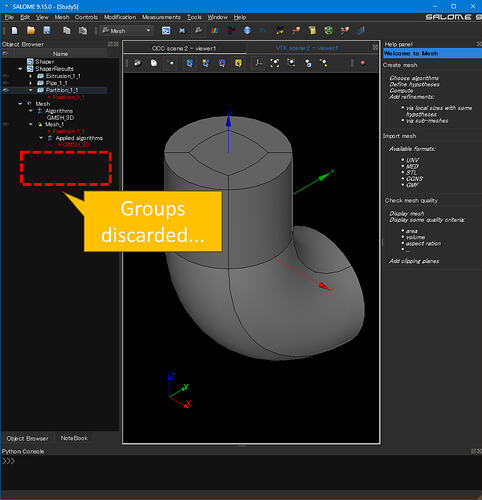
Task: Click the MED format link
Action: 412,166
